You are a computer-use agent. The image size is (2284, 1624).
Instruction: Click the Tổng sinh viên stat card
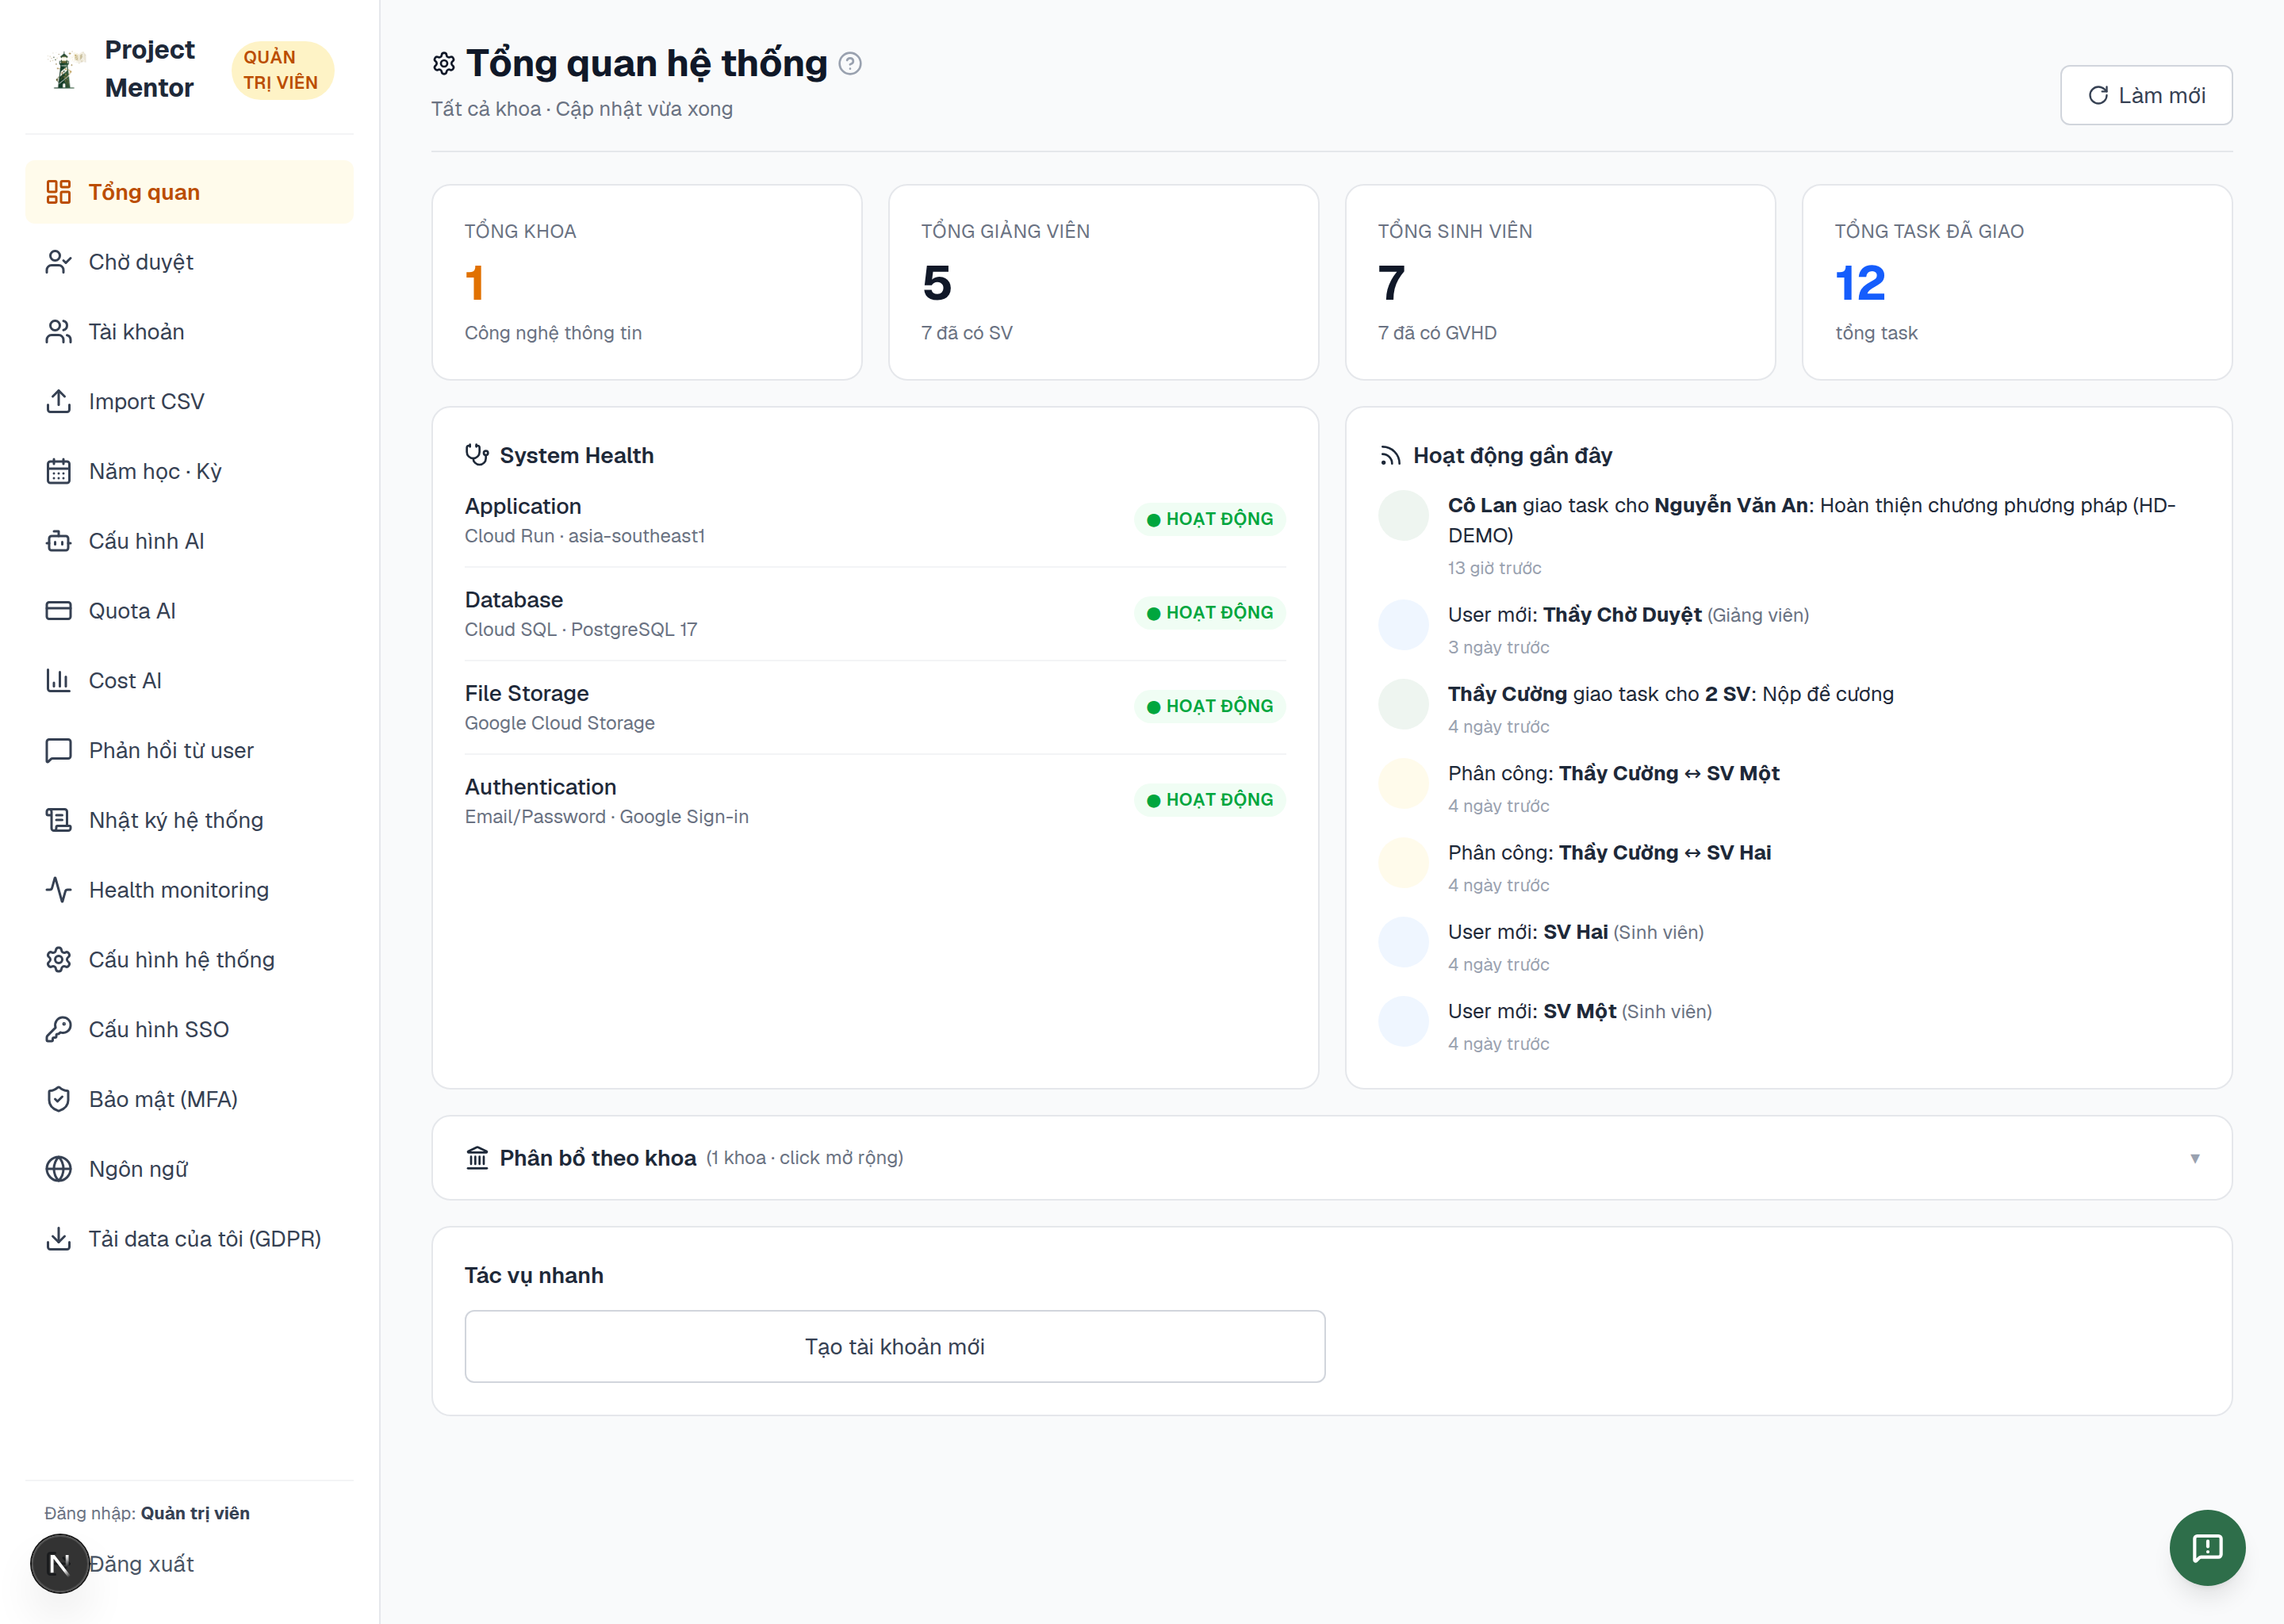(1560, 282)
